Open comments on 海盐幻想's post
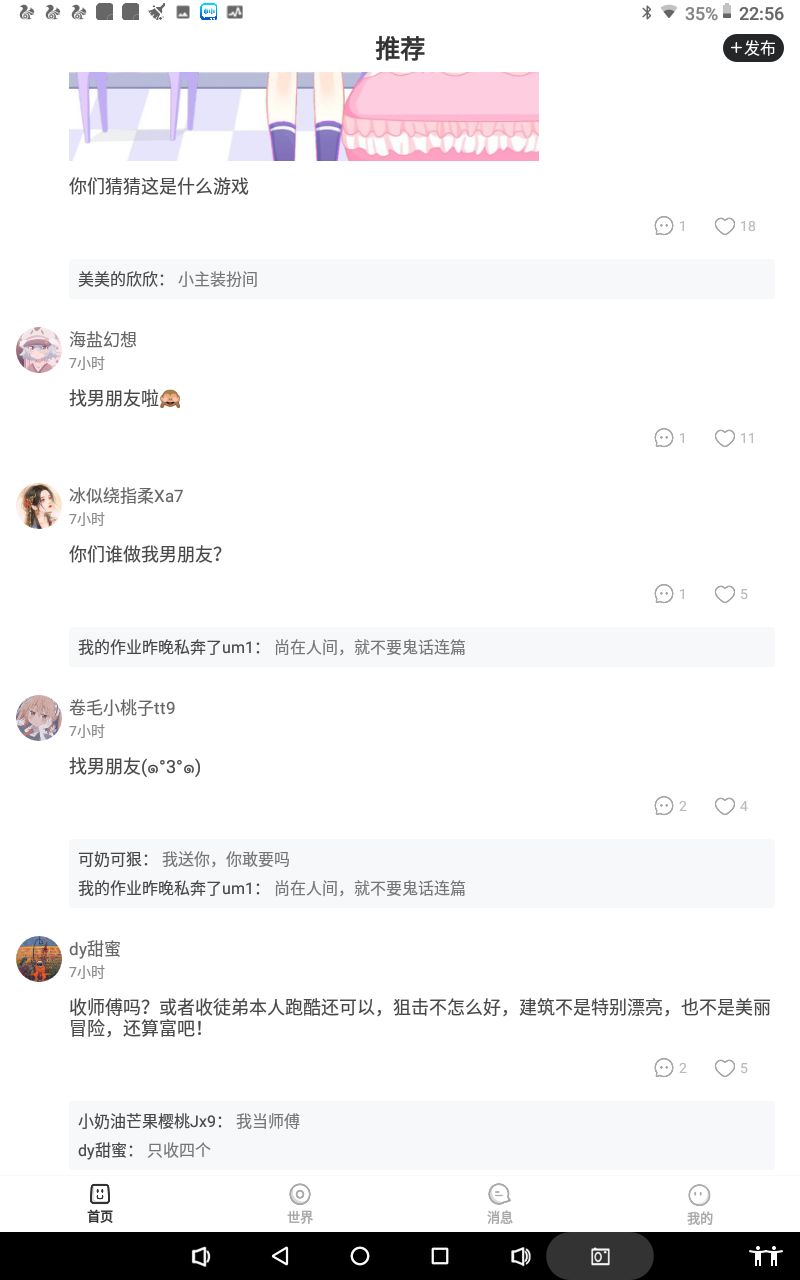 (x=664, y=438)
